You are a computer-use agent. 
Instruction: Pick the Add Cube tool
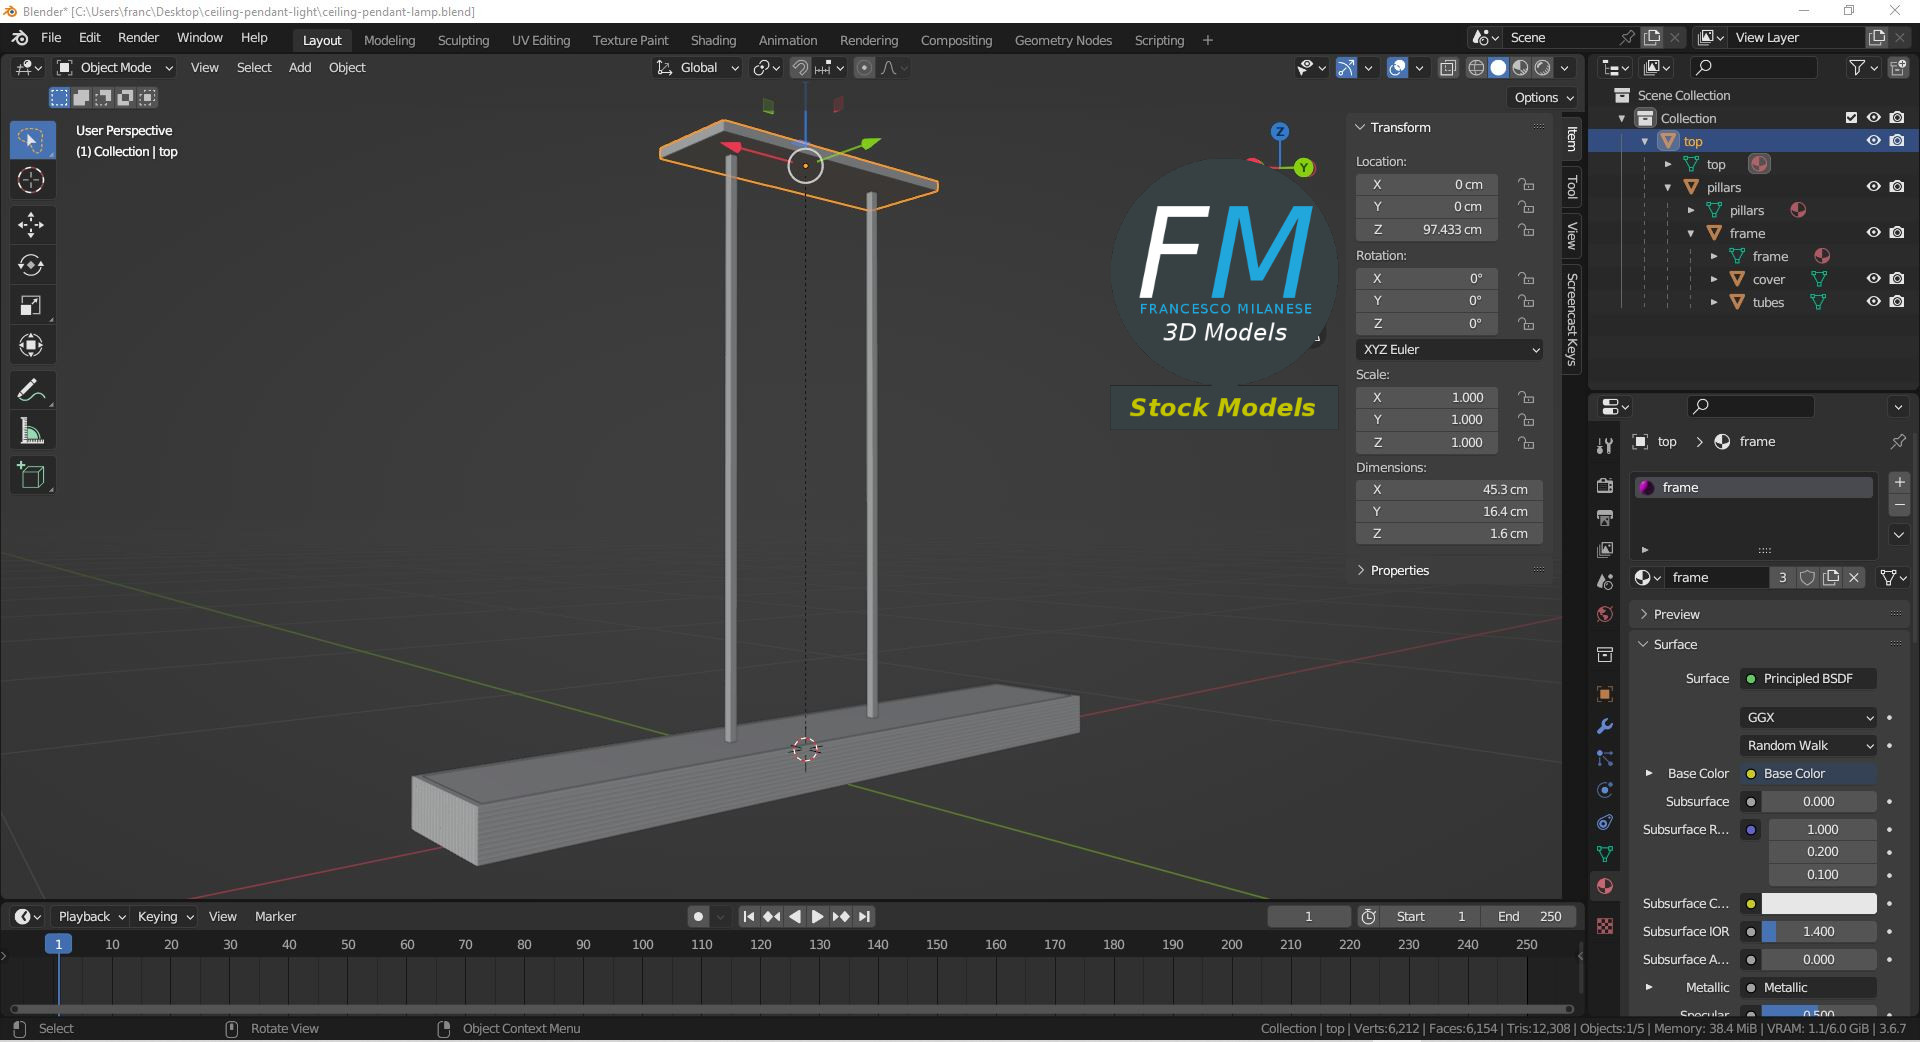tap(31, 476)
